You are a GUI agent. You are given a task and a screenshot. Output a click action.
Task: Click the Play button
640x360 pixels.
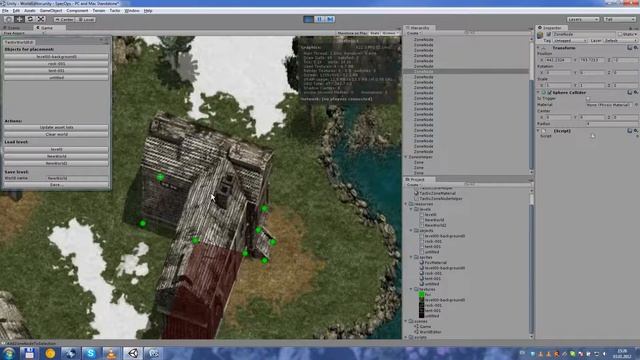click(309, 19)
